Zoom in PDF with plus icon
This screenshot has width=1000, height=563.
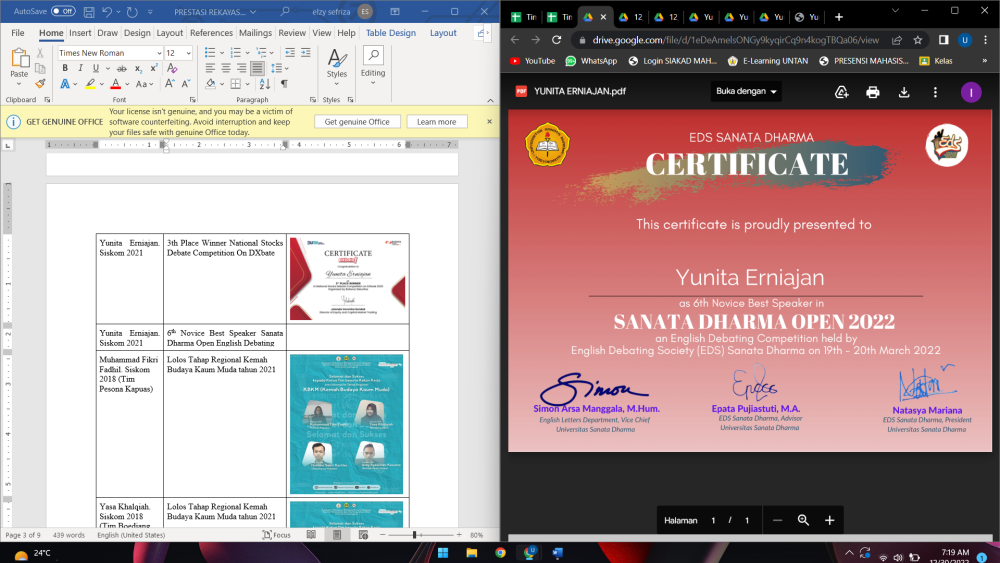coord(829,520)
